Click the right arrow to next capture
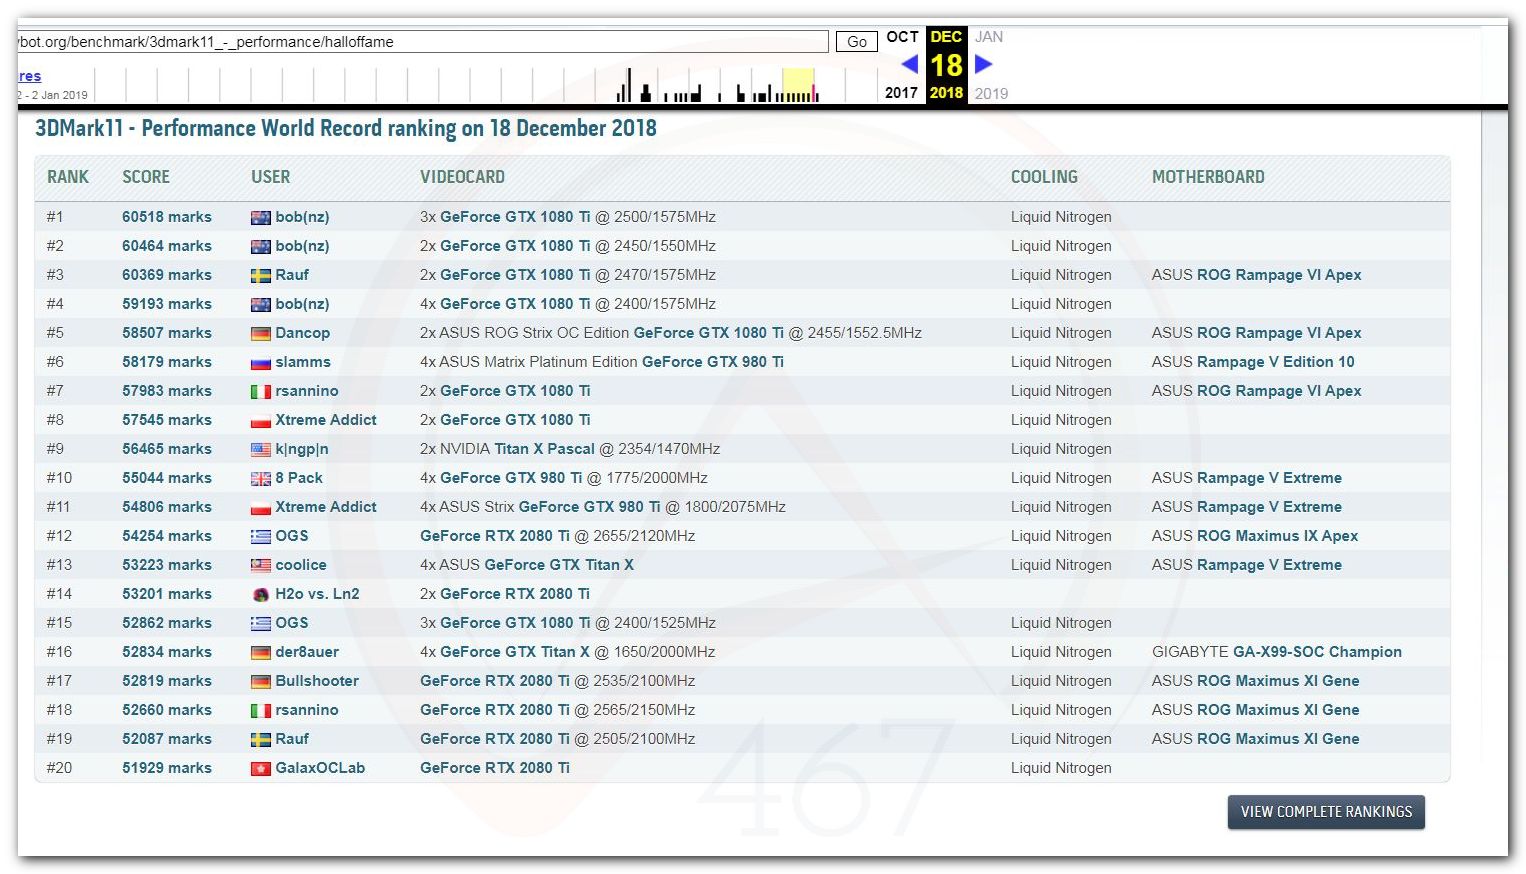Screen dimensions: 1526x874 pos(983,64)
